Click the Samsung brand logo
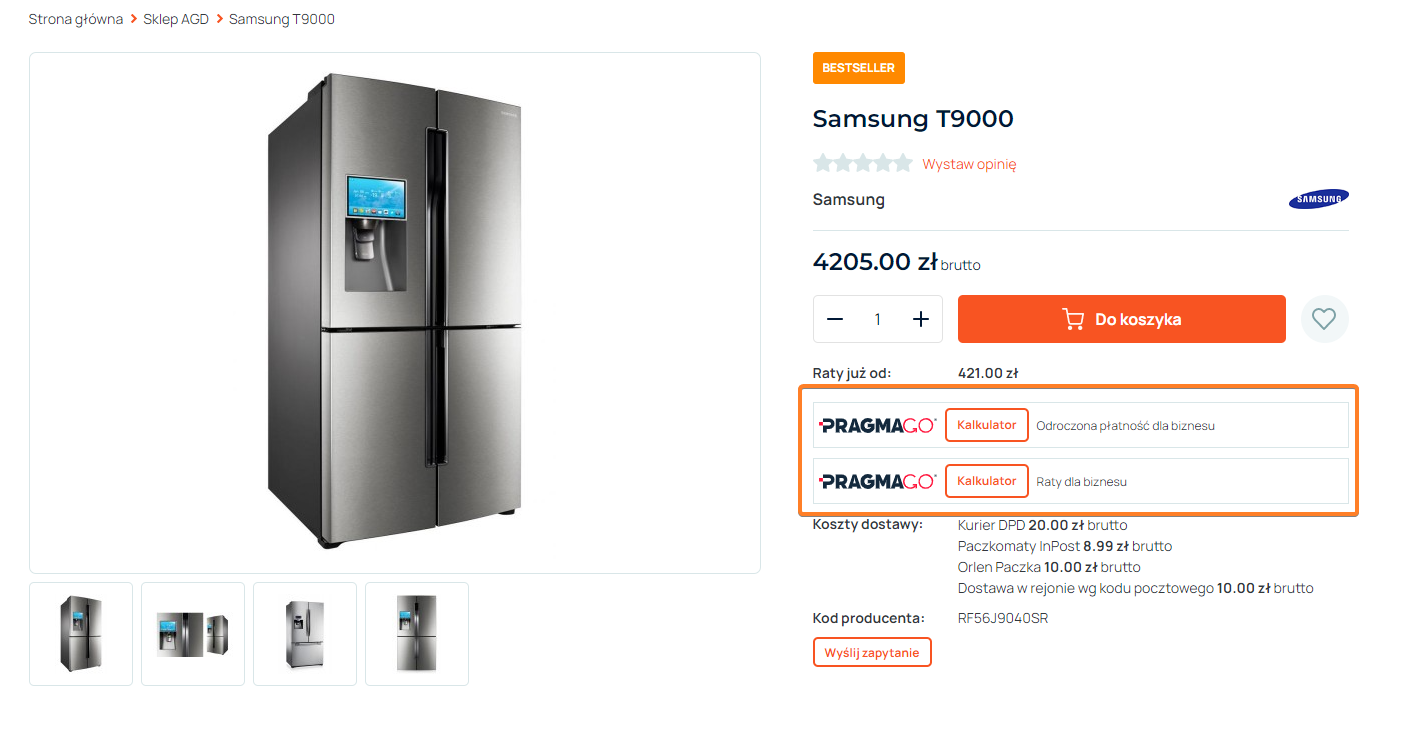Screen dimensions: 1413x730 coord(1318,199)
